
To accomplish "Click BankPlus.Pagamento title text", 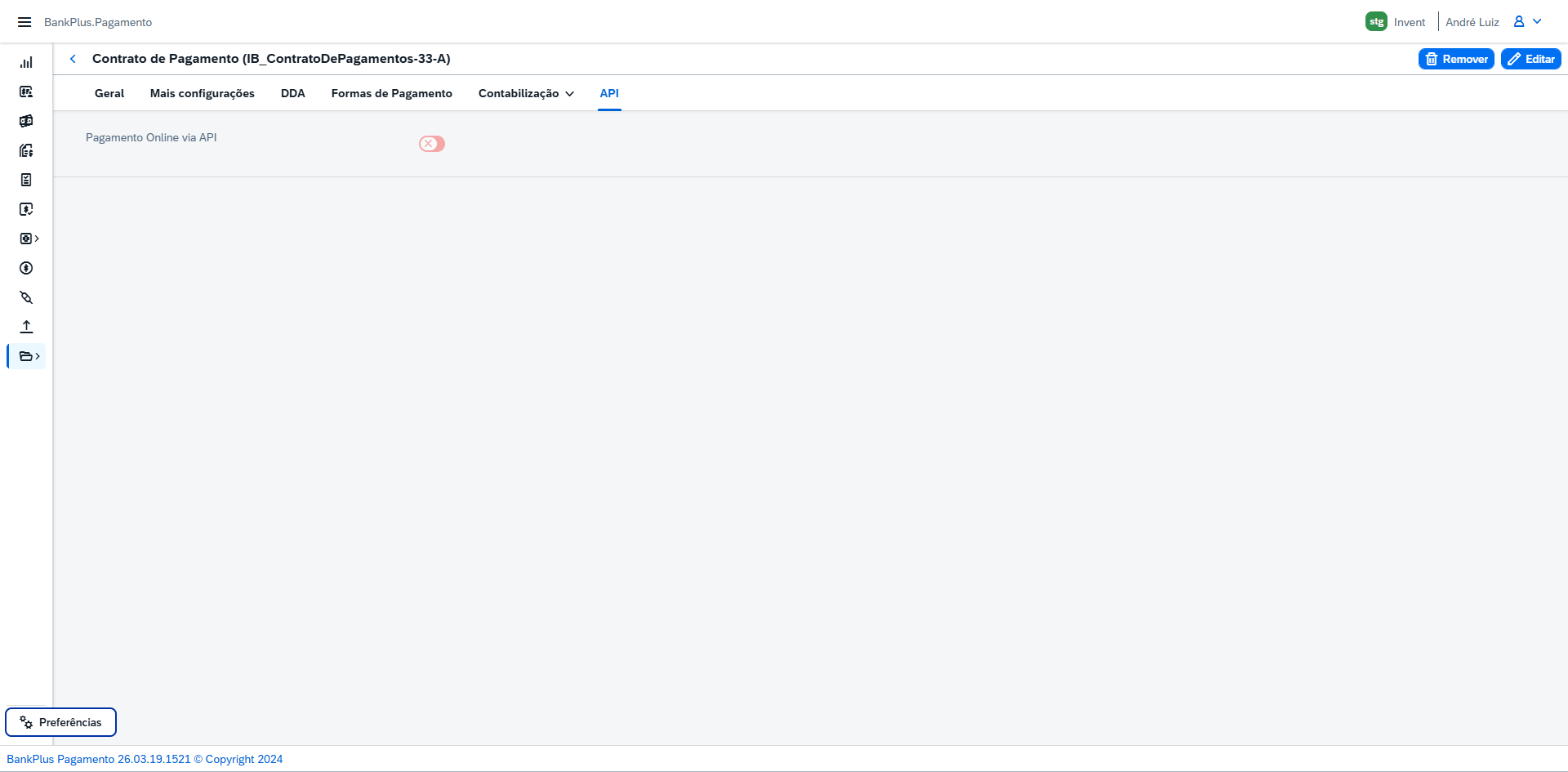I will pyautogui.click(x=98, y=22).
